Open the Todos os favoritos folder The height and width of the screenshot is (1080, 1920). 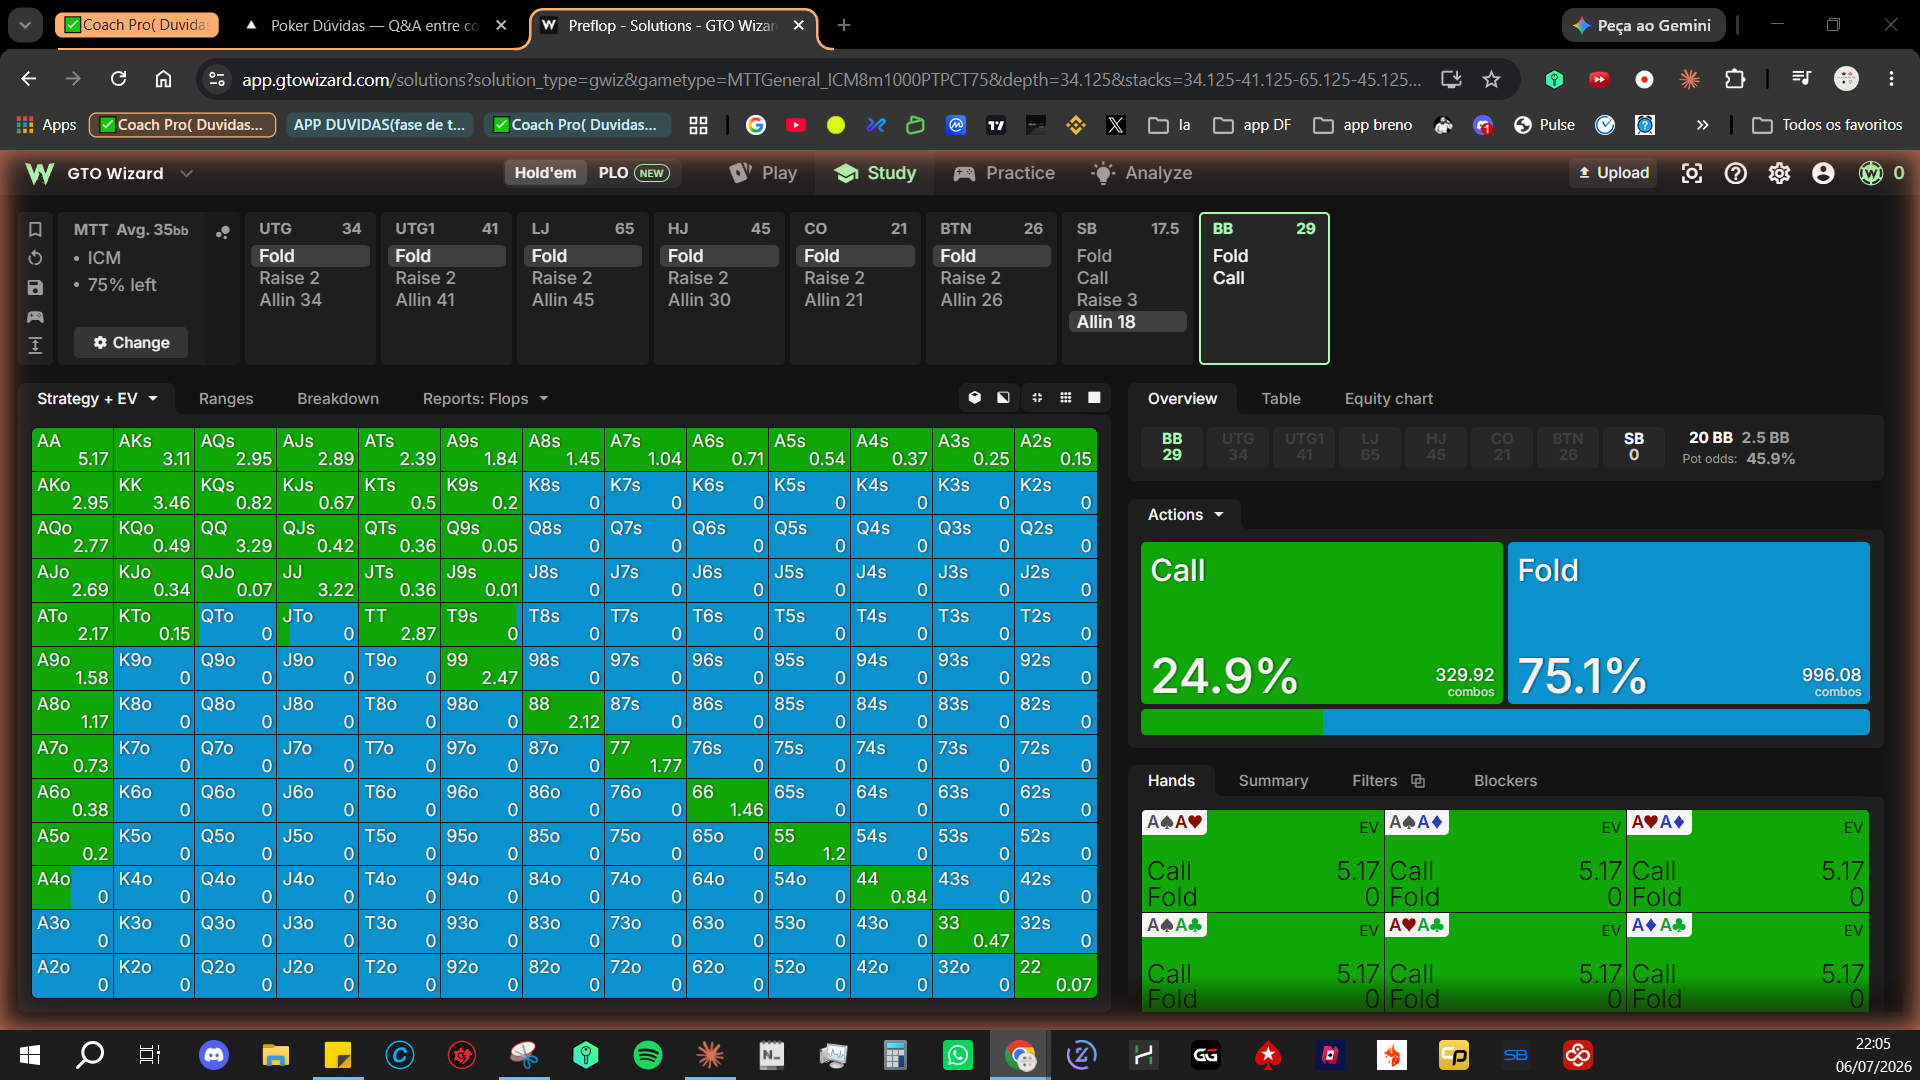[1828, 125]
